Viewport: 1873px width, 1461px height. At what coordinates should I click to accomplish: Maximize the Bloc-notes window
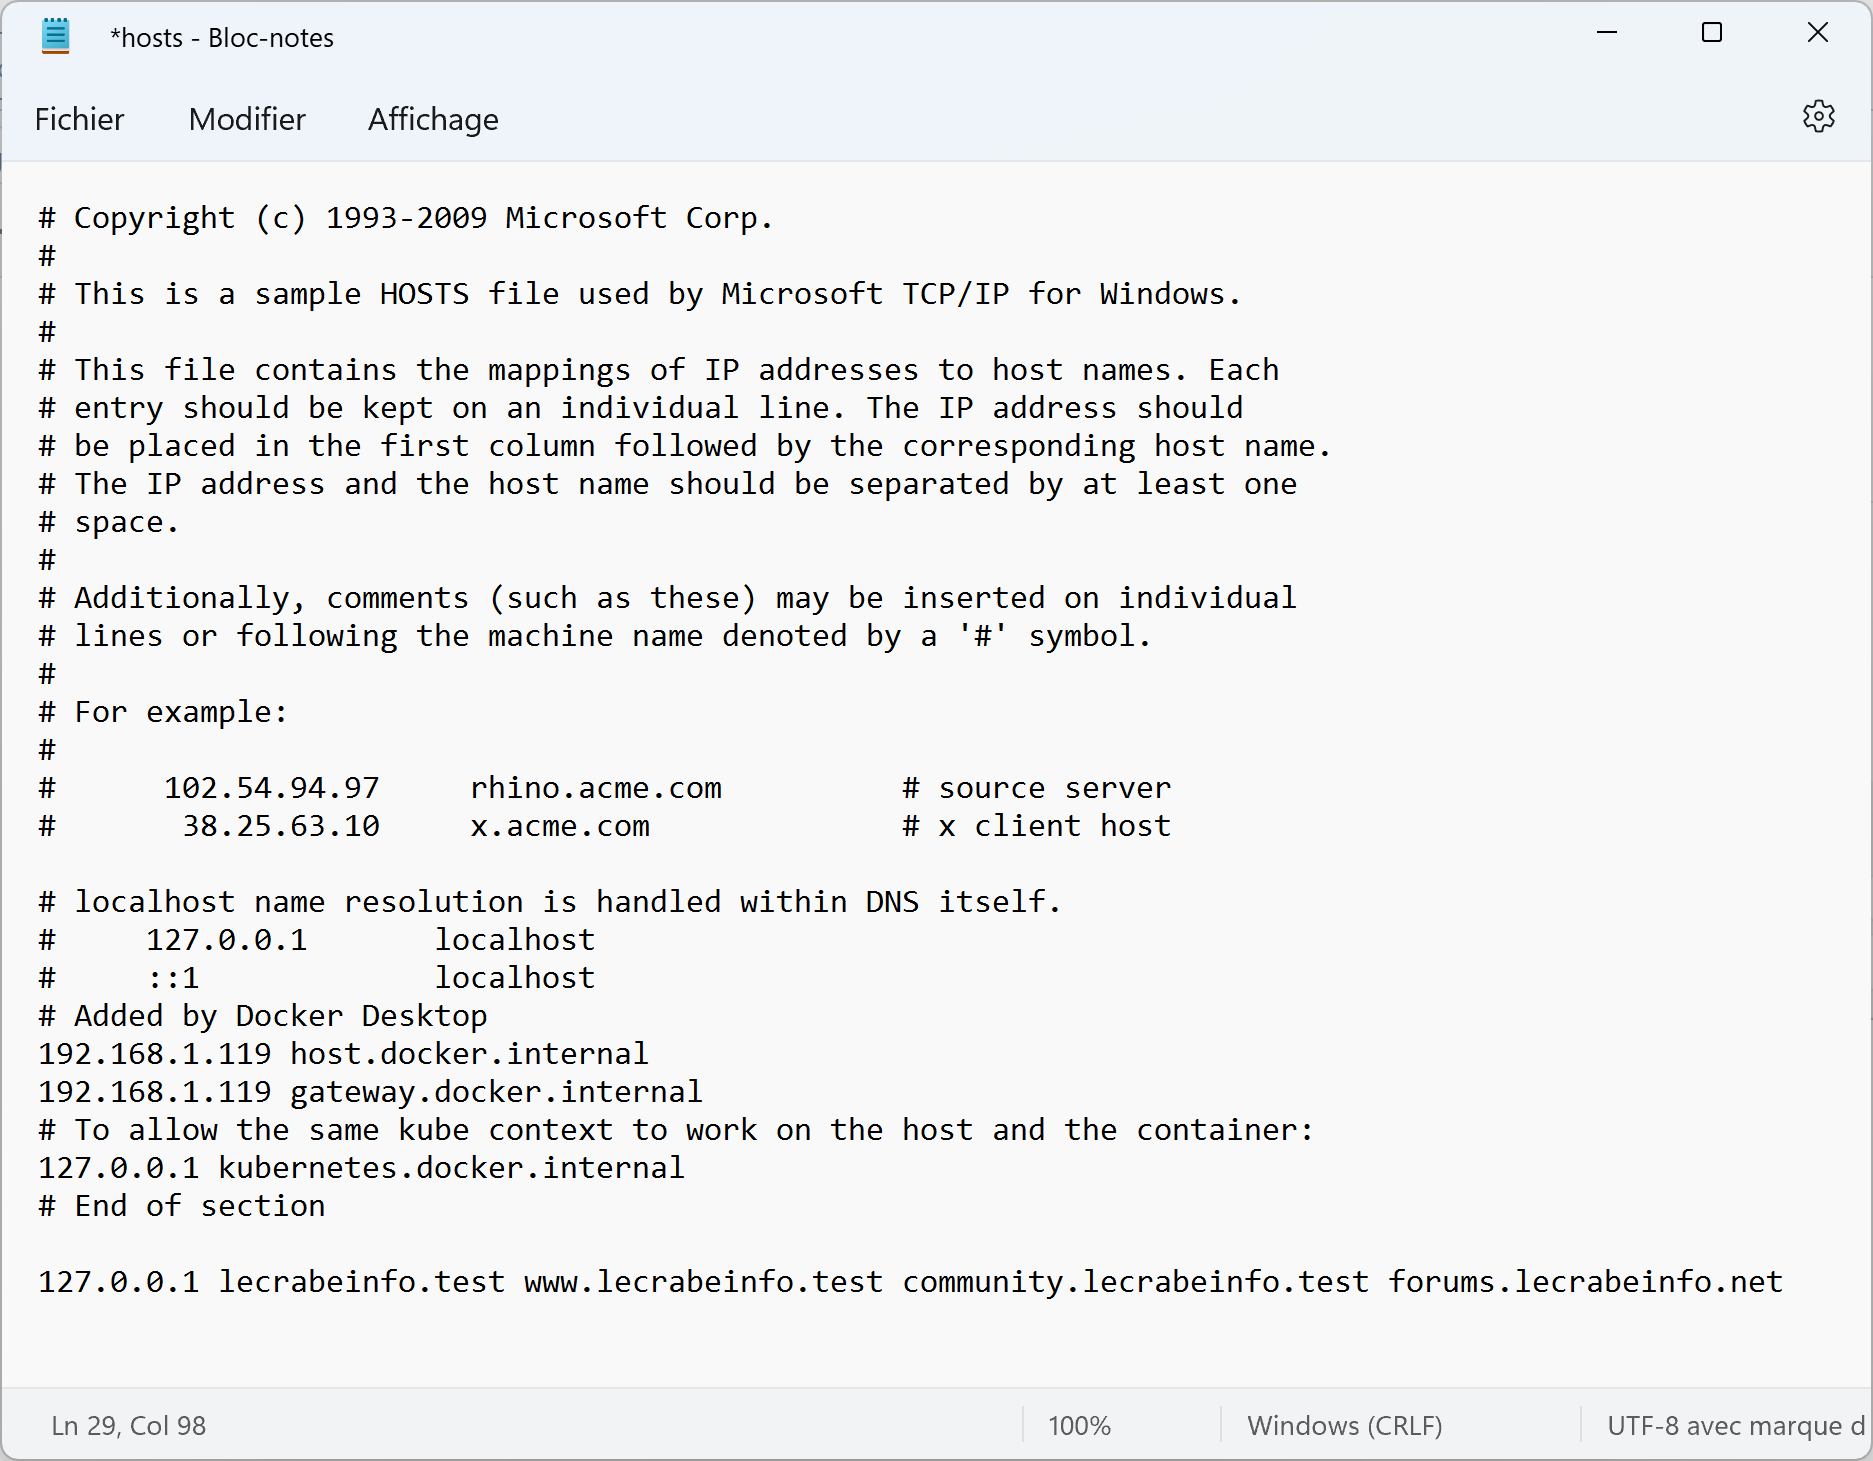click(x=1712, y=33)
